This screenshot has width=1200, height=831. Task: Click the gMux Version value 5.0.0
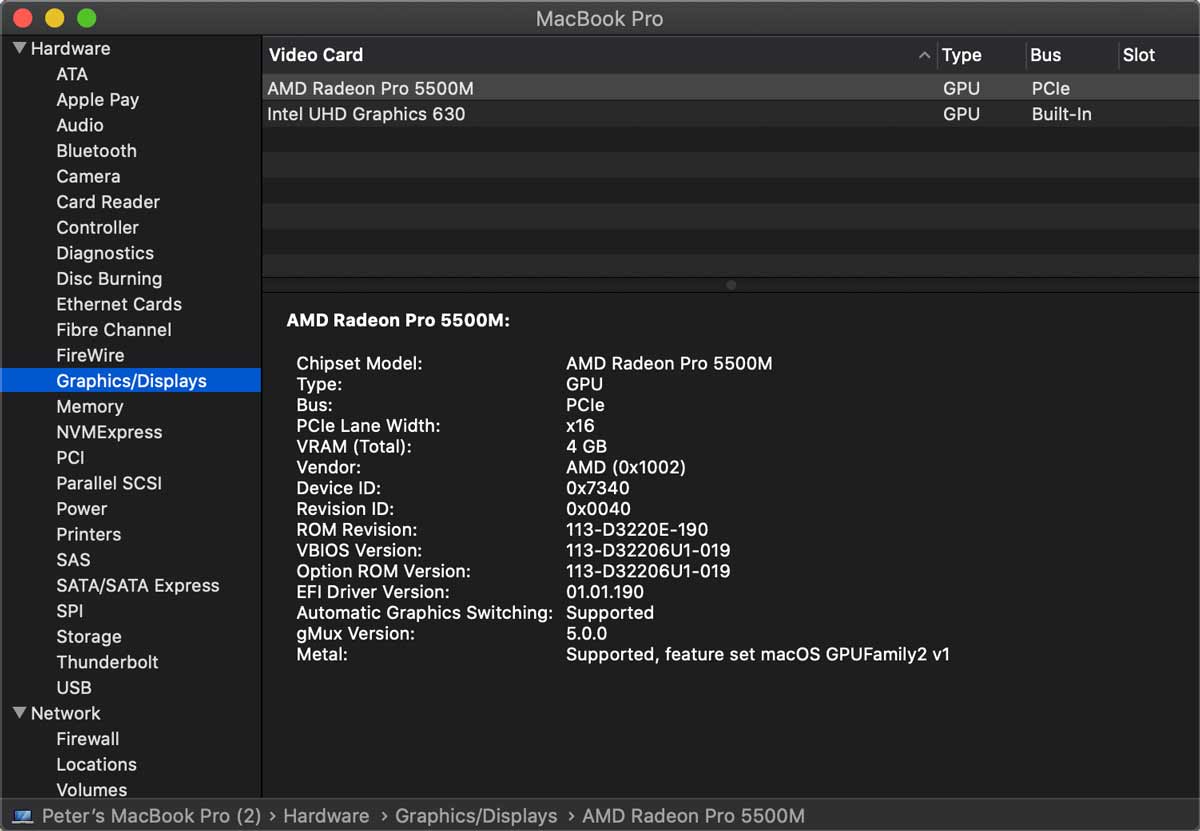(x=586, y=634)
